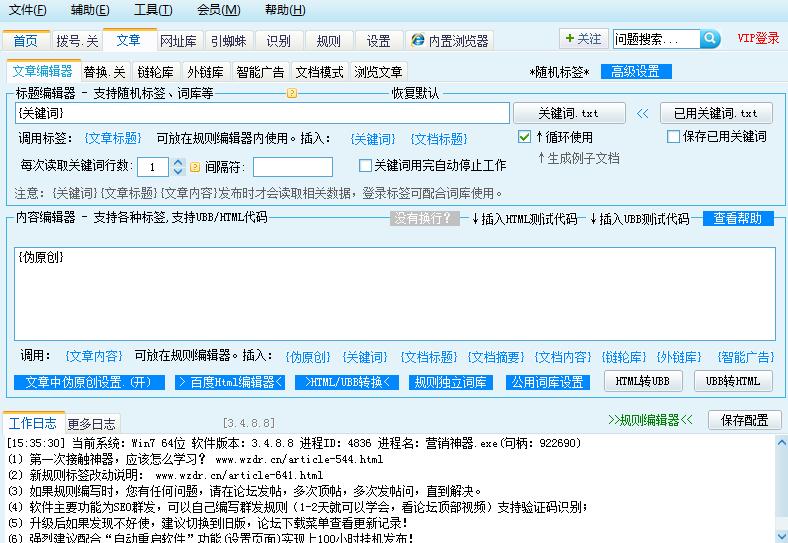Click the yellow help icon in title editor header

[291, 93]
